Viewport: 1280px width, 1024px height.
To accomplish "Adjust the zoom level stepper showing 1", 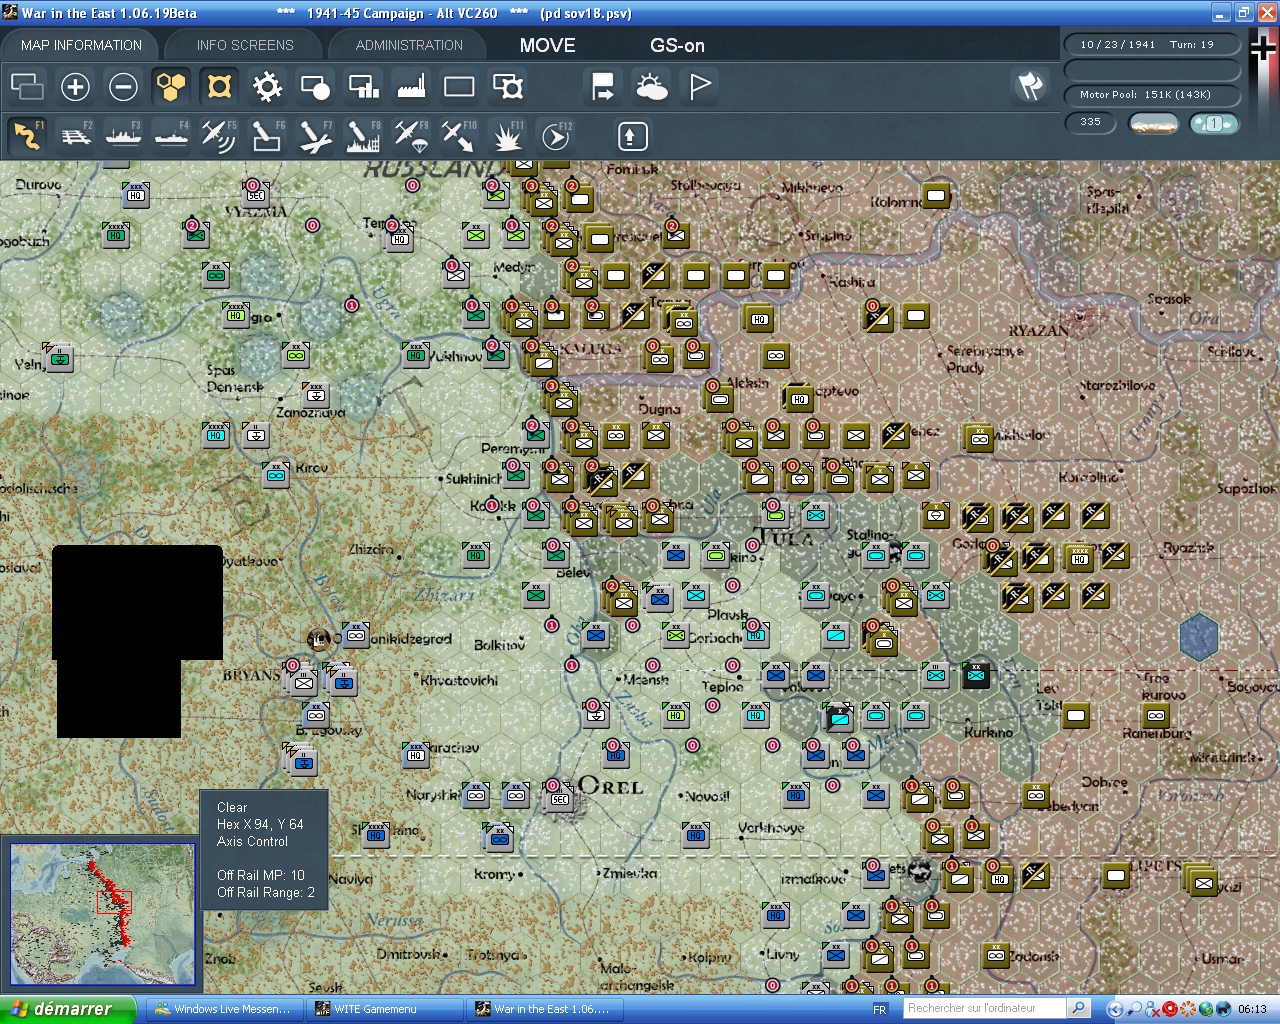I will click(1213, 122).
